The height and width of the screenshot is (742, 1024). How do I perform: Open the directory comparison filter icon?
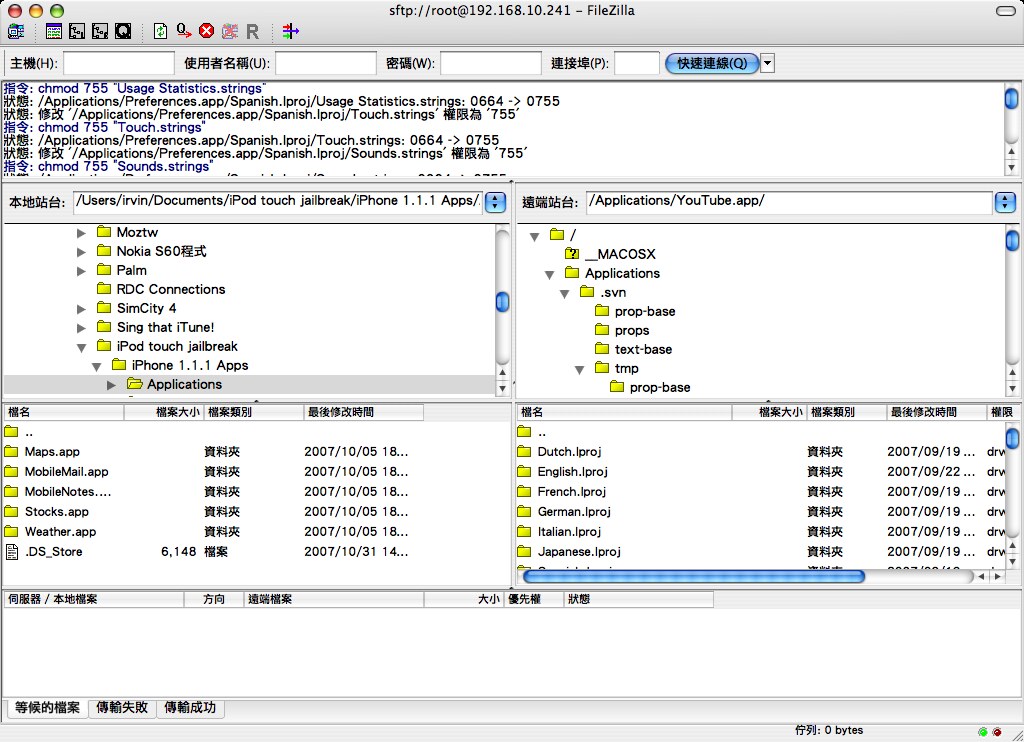pyautogui.click(x=290, y=31)
